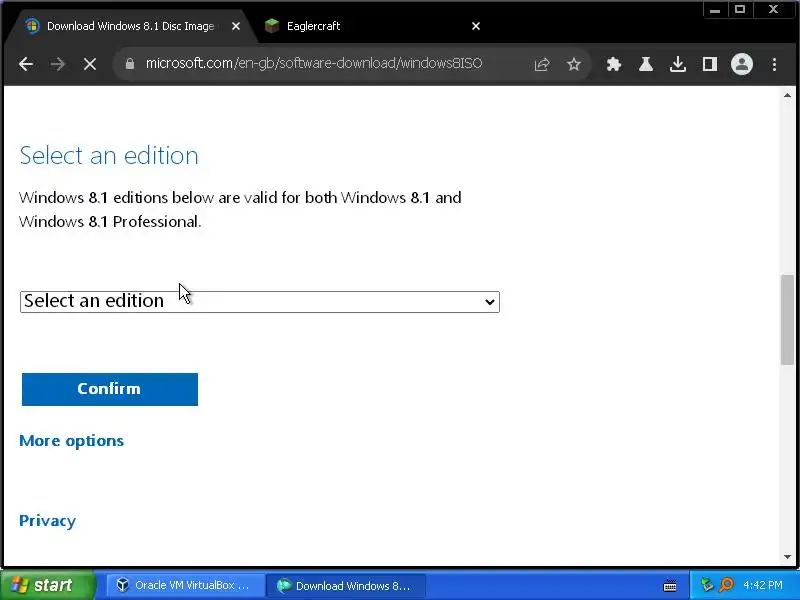This screenshot has height=600, width=800.
Task: Open Chrome three-dot menu
Action: [774, 64]
